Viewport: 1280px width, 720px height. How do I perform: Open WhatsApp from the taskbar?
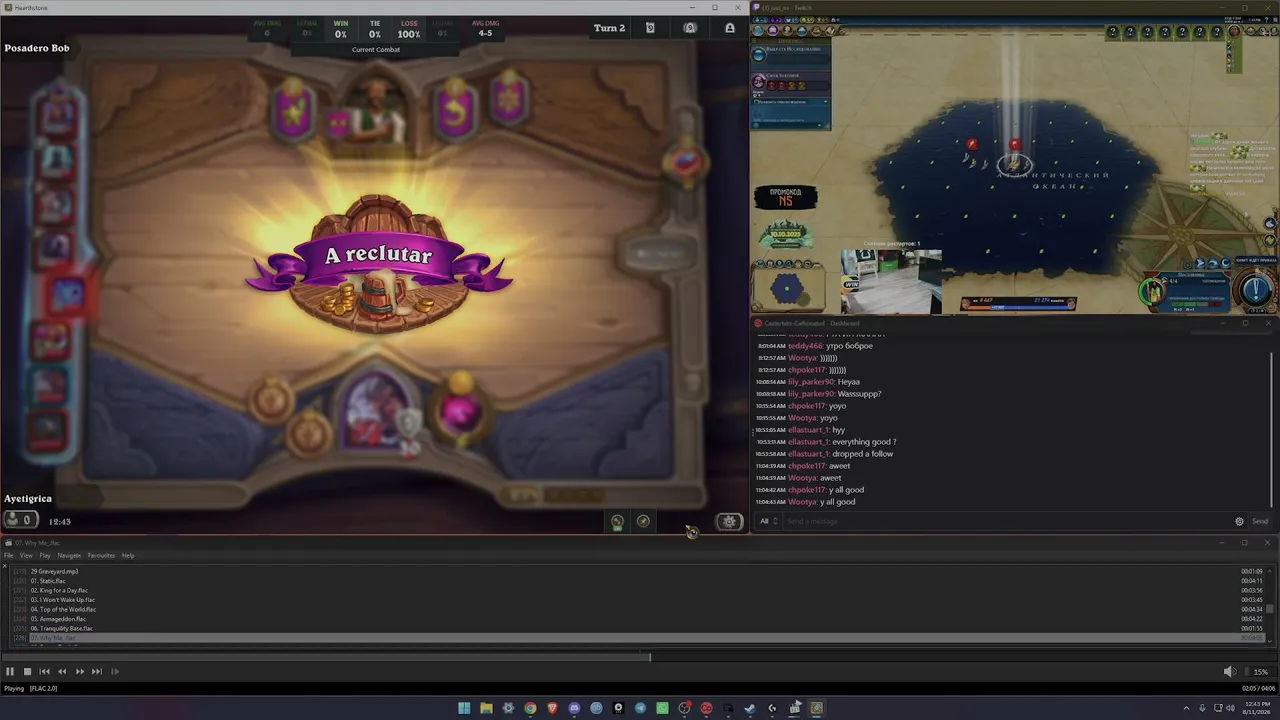pos(662,708)
